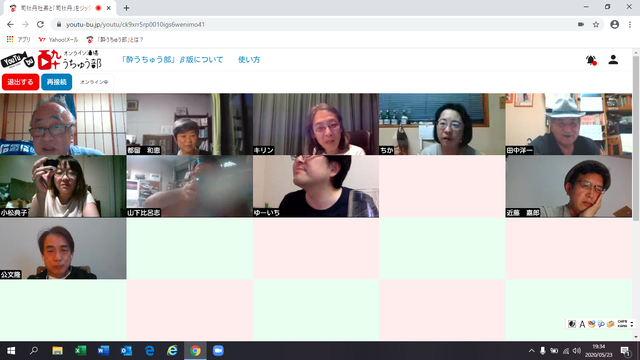Open the 使い方 link

coord(249,60)
